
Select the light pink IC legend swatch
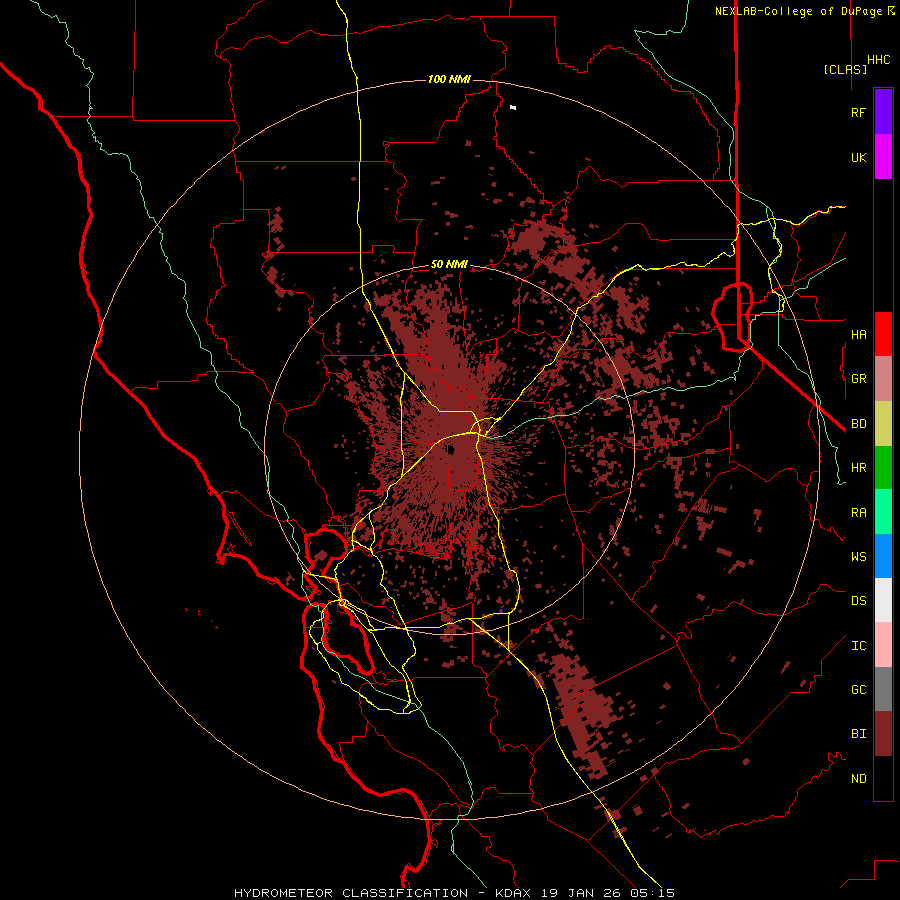tap(883, 645)
